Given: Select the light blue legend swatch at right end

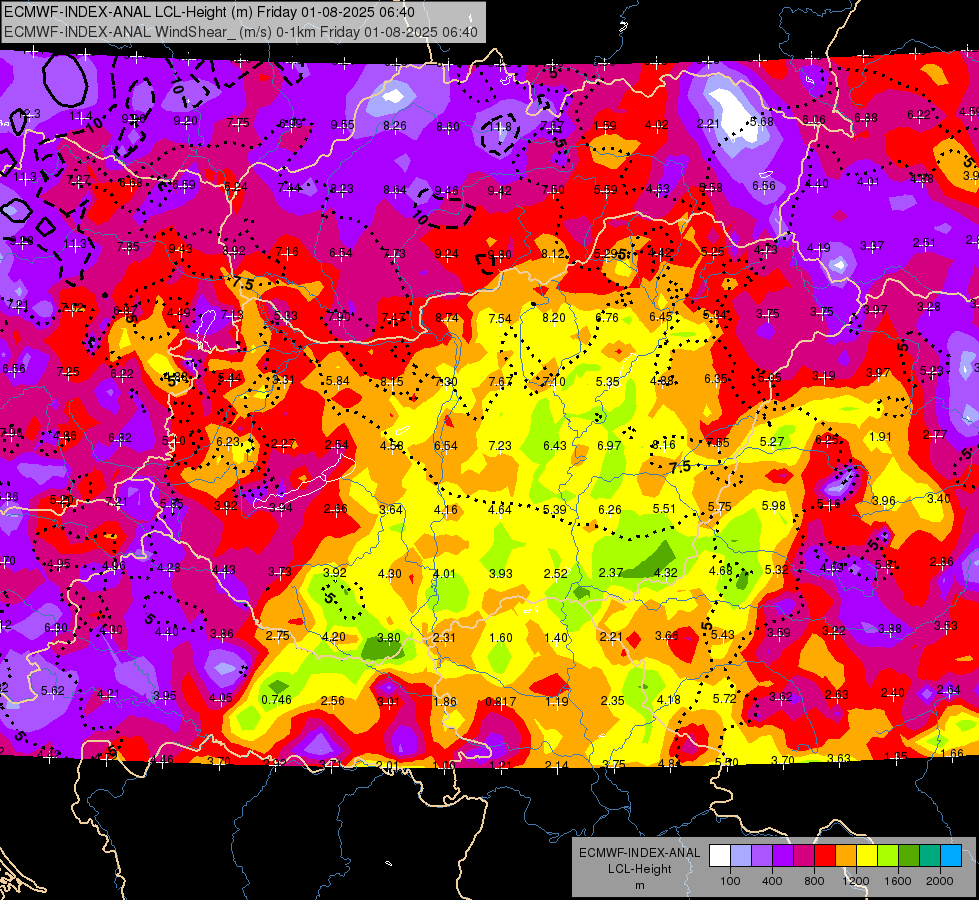Looking at the screenshot, I should [951, 856].
